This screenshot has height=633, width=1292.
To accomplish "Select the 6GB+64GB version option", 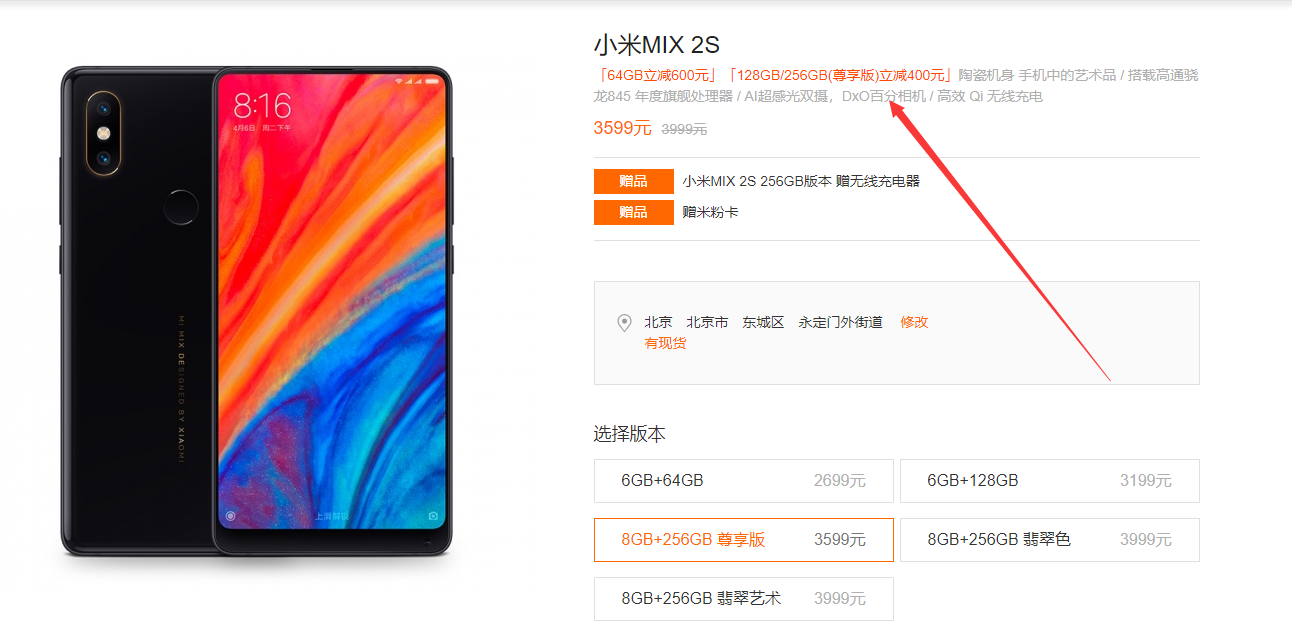I will pyautogui.click(x=743, y=481).
